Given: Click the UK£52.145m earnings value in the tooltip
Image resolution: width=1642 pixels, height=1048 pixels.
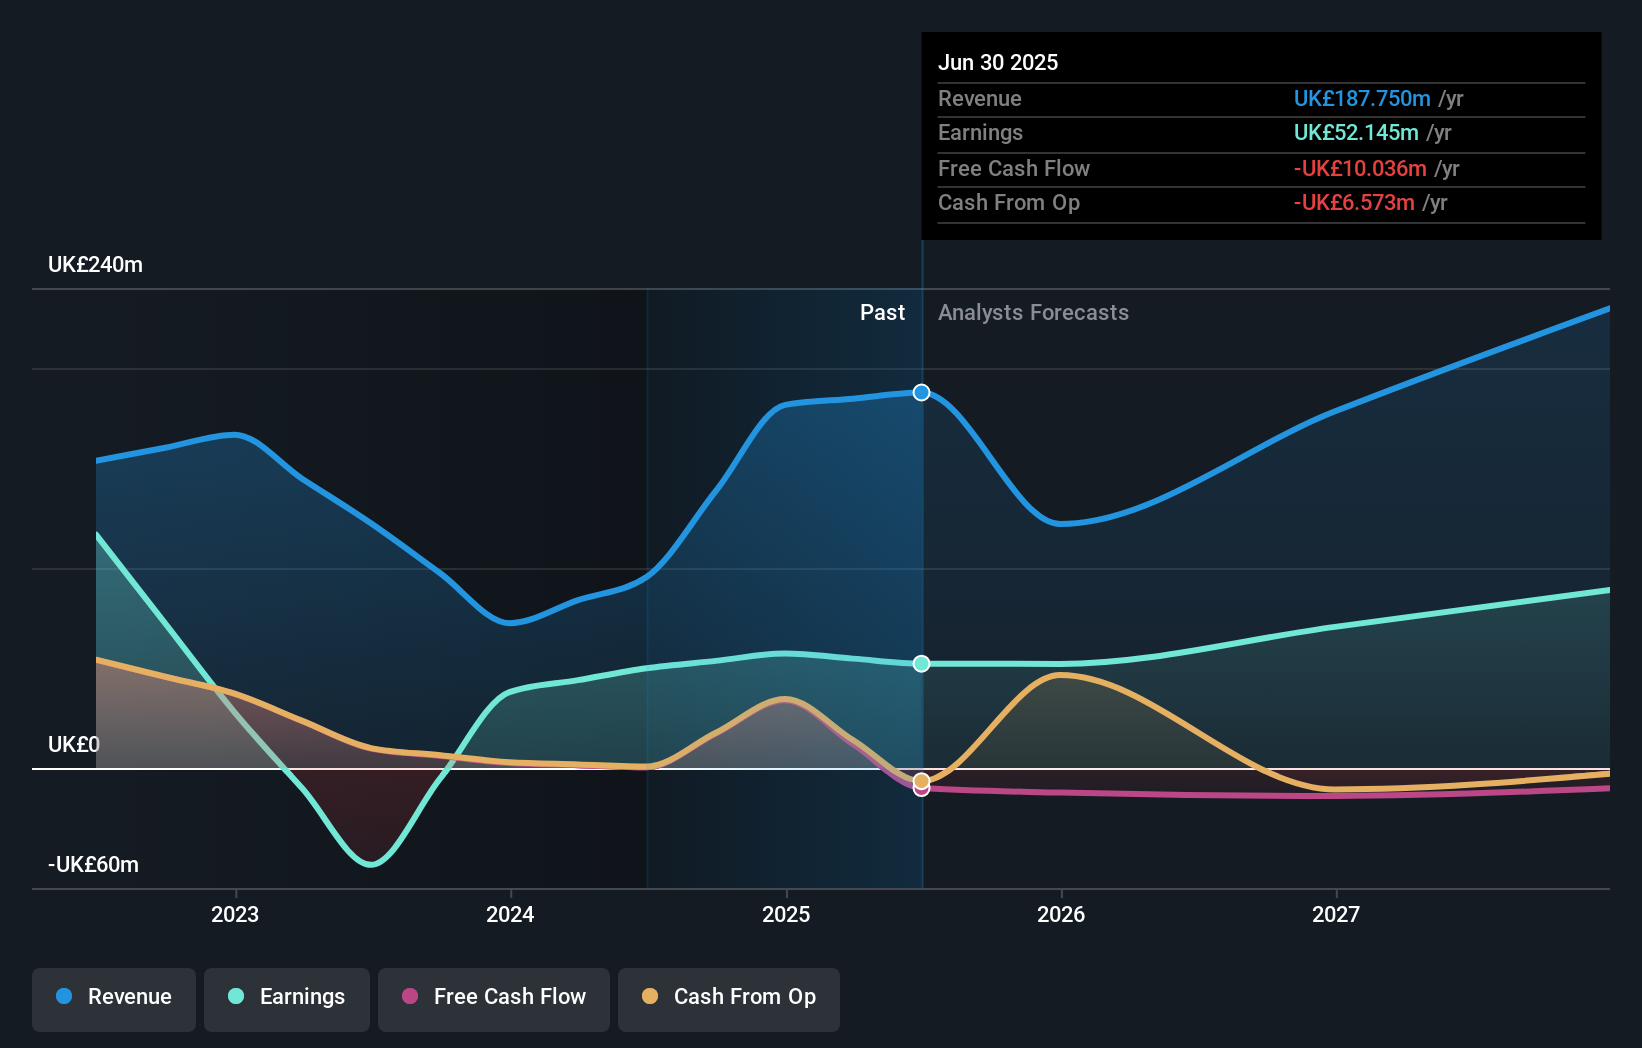Looking at the screenshot, I should (x=1356, y=132).
